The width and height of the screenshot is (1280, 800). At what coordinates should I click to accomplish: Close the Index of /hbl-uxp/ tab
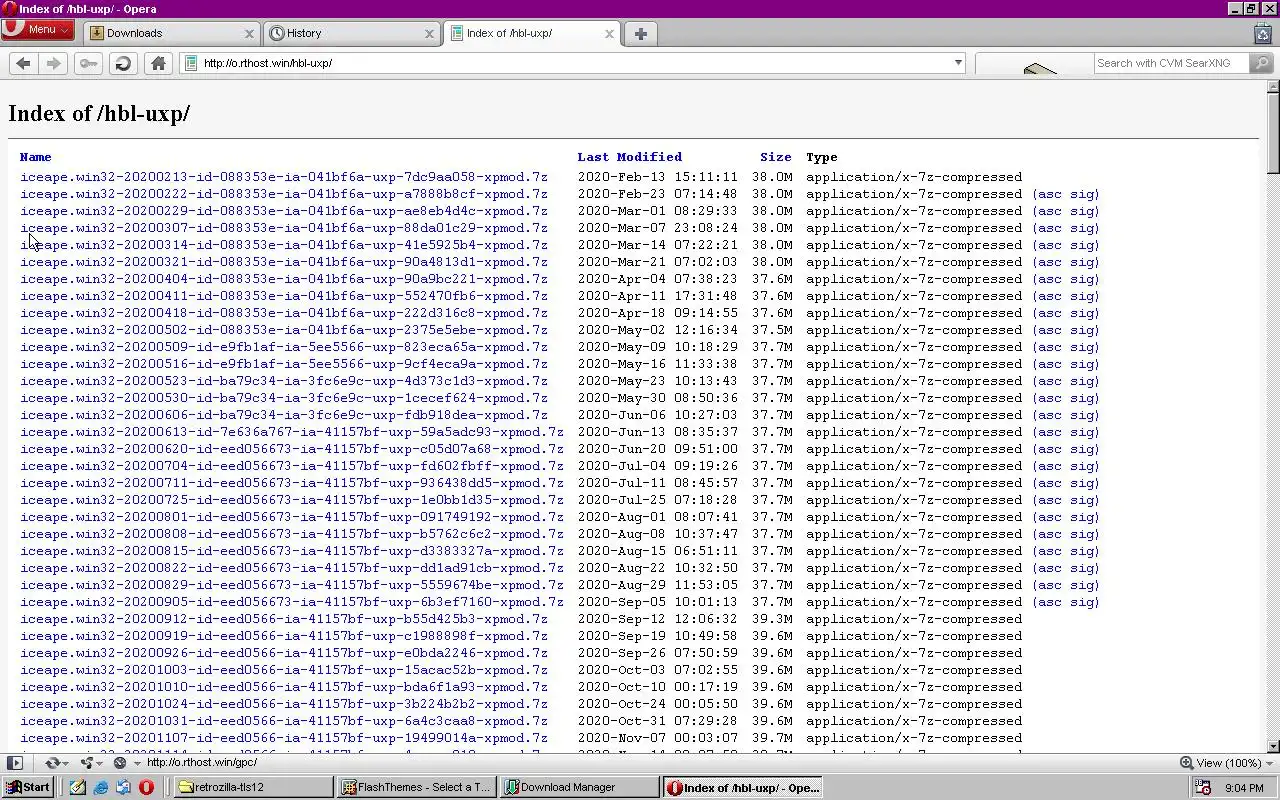click(609, 33)
